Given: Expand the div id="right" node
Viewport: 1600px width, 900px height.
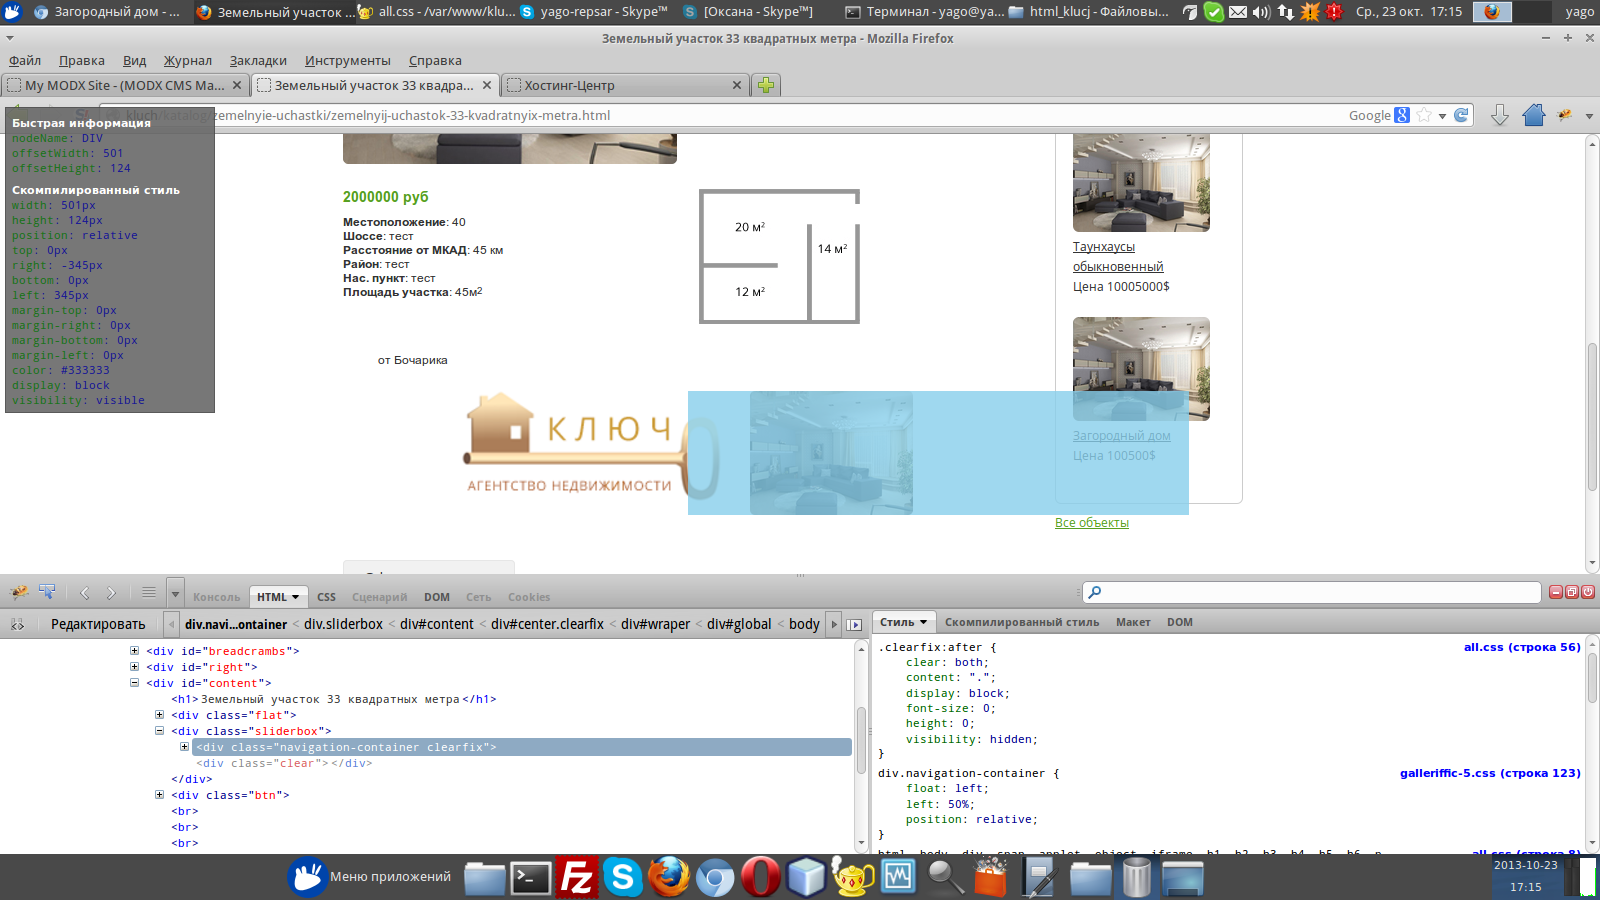Looking at the screenshot, I should click(134, 667).
